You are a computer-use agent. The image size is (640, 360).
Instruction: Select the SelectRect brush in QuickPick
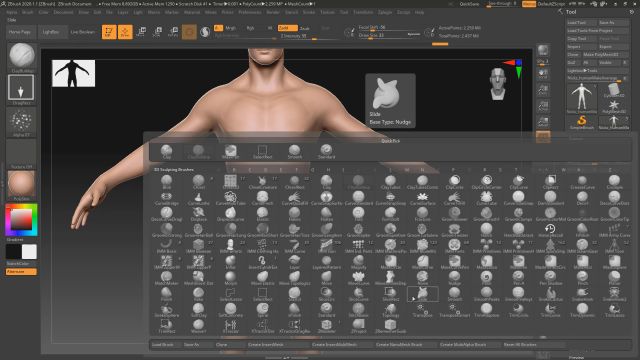tap(262, 151)
